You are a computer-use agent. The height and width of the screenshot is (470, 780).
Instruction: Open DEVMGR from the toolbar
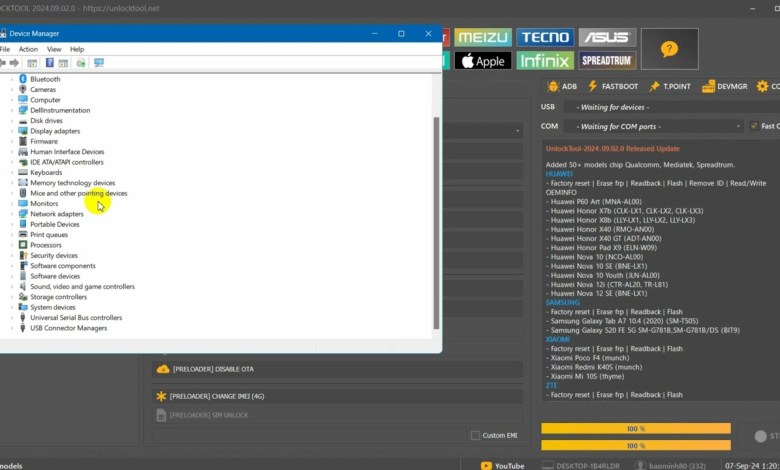[724, 86]
